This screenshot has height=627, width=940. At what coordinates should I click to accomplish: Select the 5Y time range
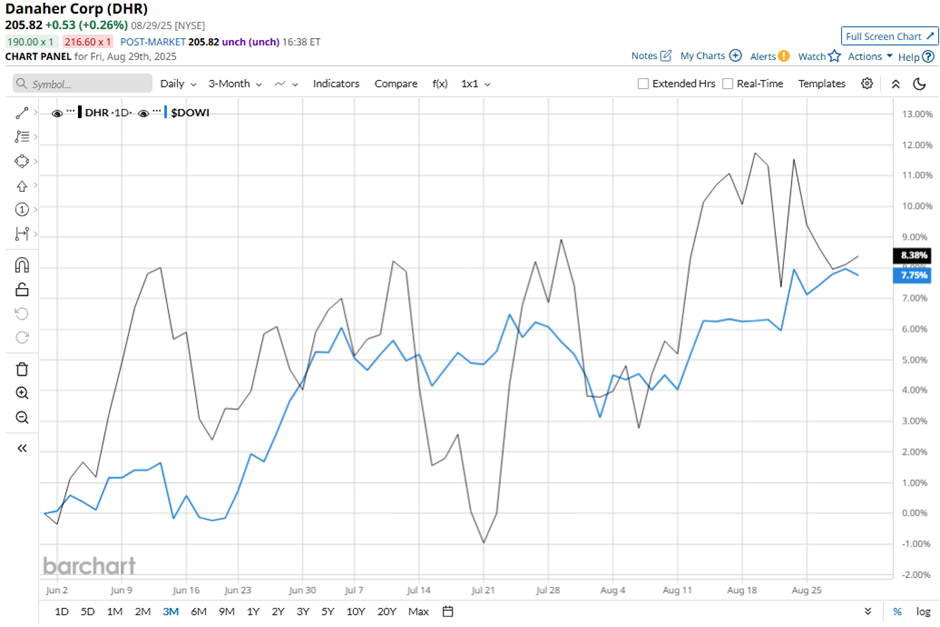[327, 611]
